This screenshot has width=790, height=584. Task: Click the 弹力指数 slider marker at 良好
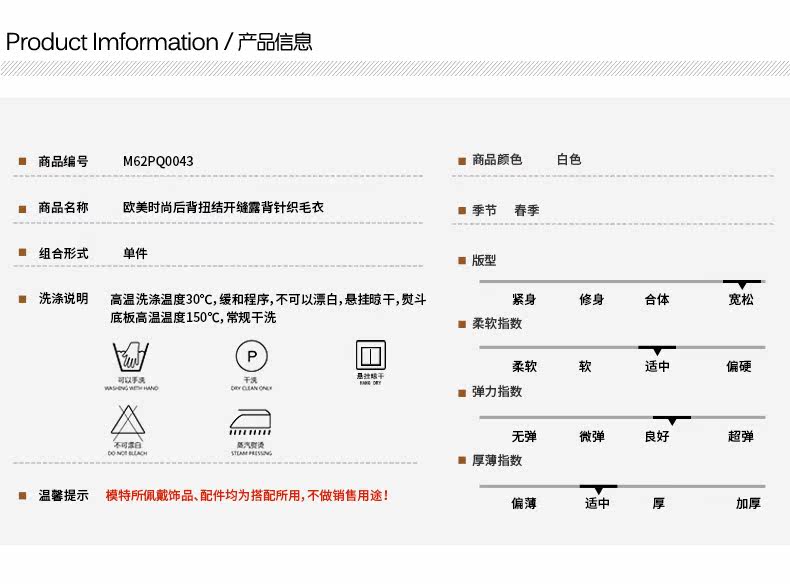click(x=672, y=420)
